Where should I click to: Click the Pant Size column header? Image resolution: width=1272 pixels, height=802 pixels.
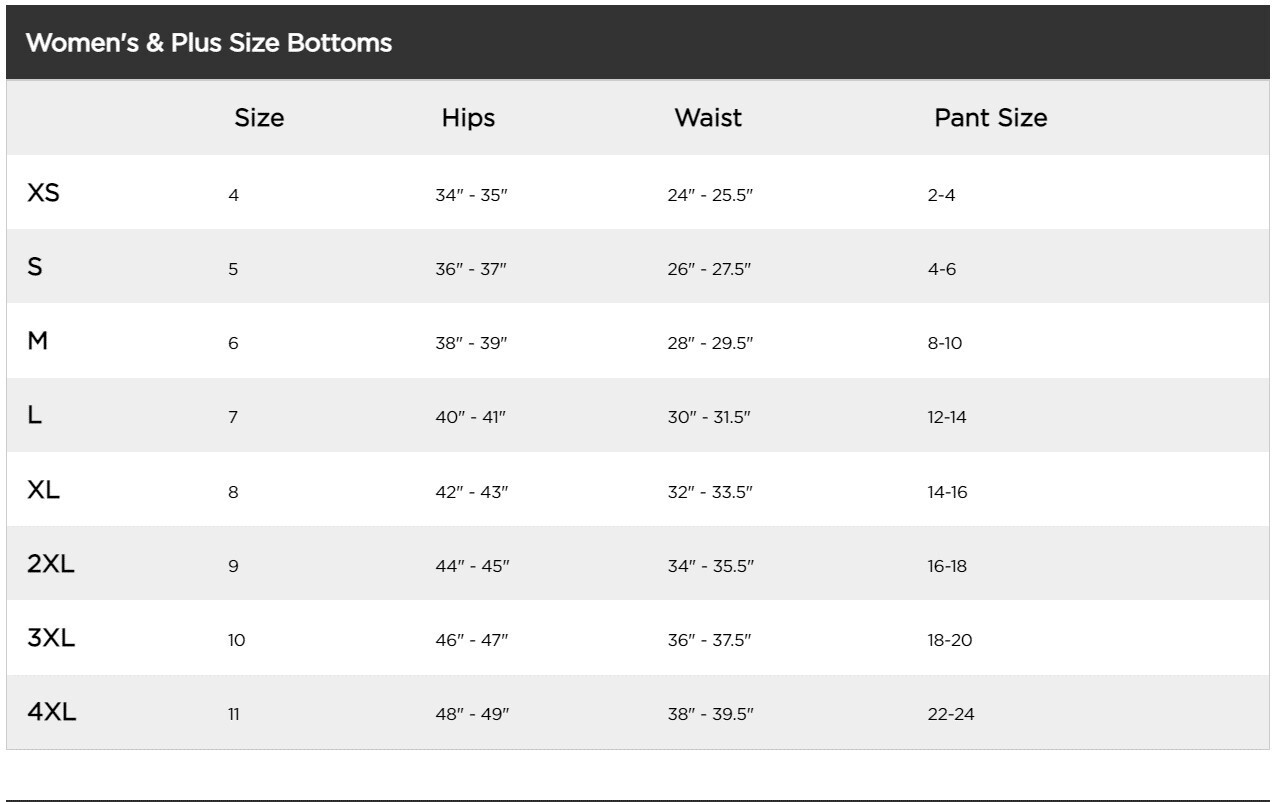coord(990,118)
